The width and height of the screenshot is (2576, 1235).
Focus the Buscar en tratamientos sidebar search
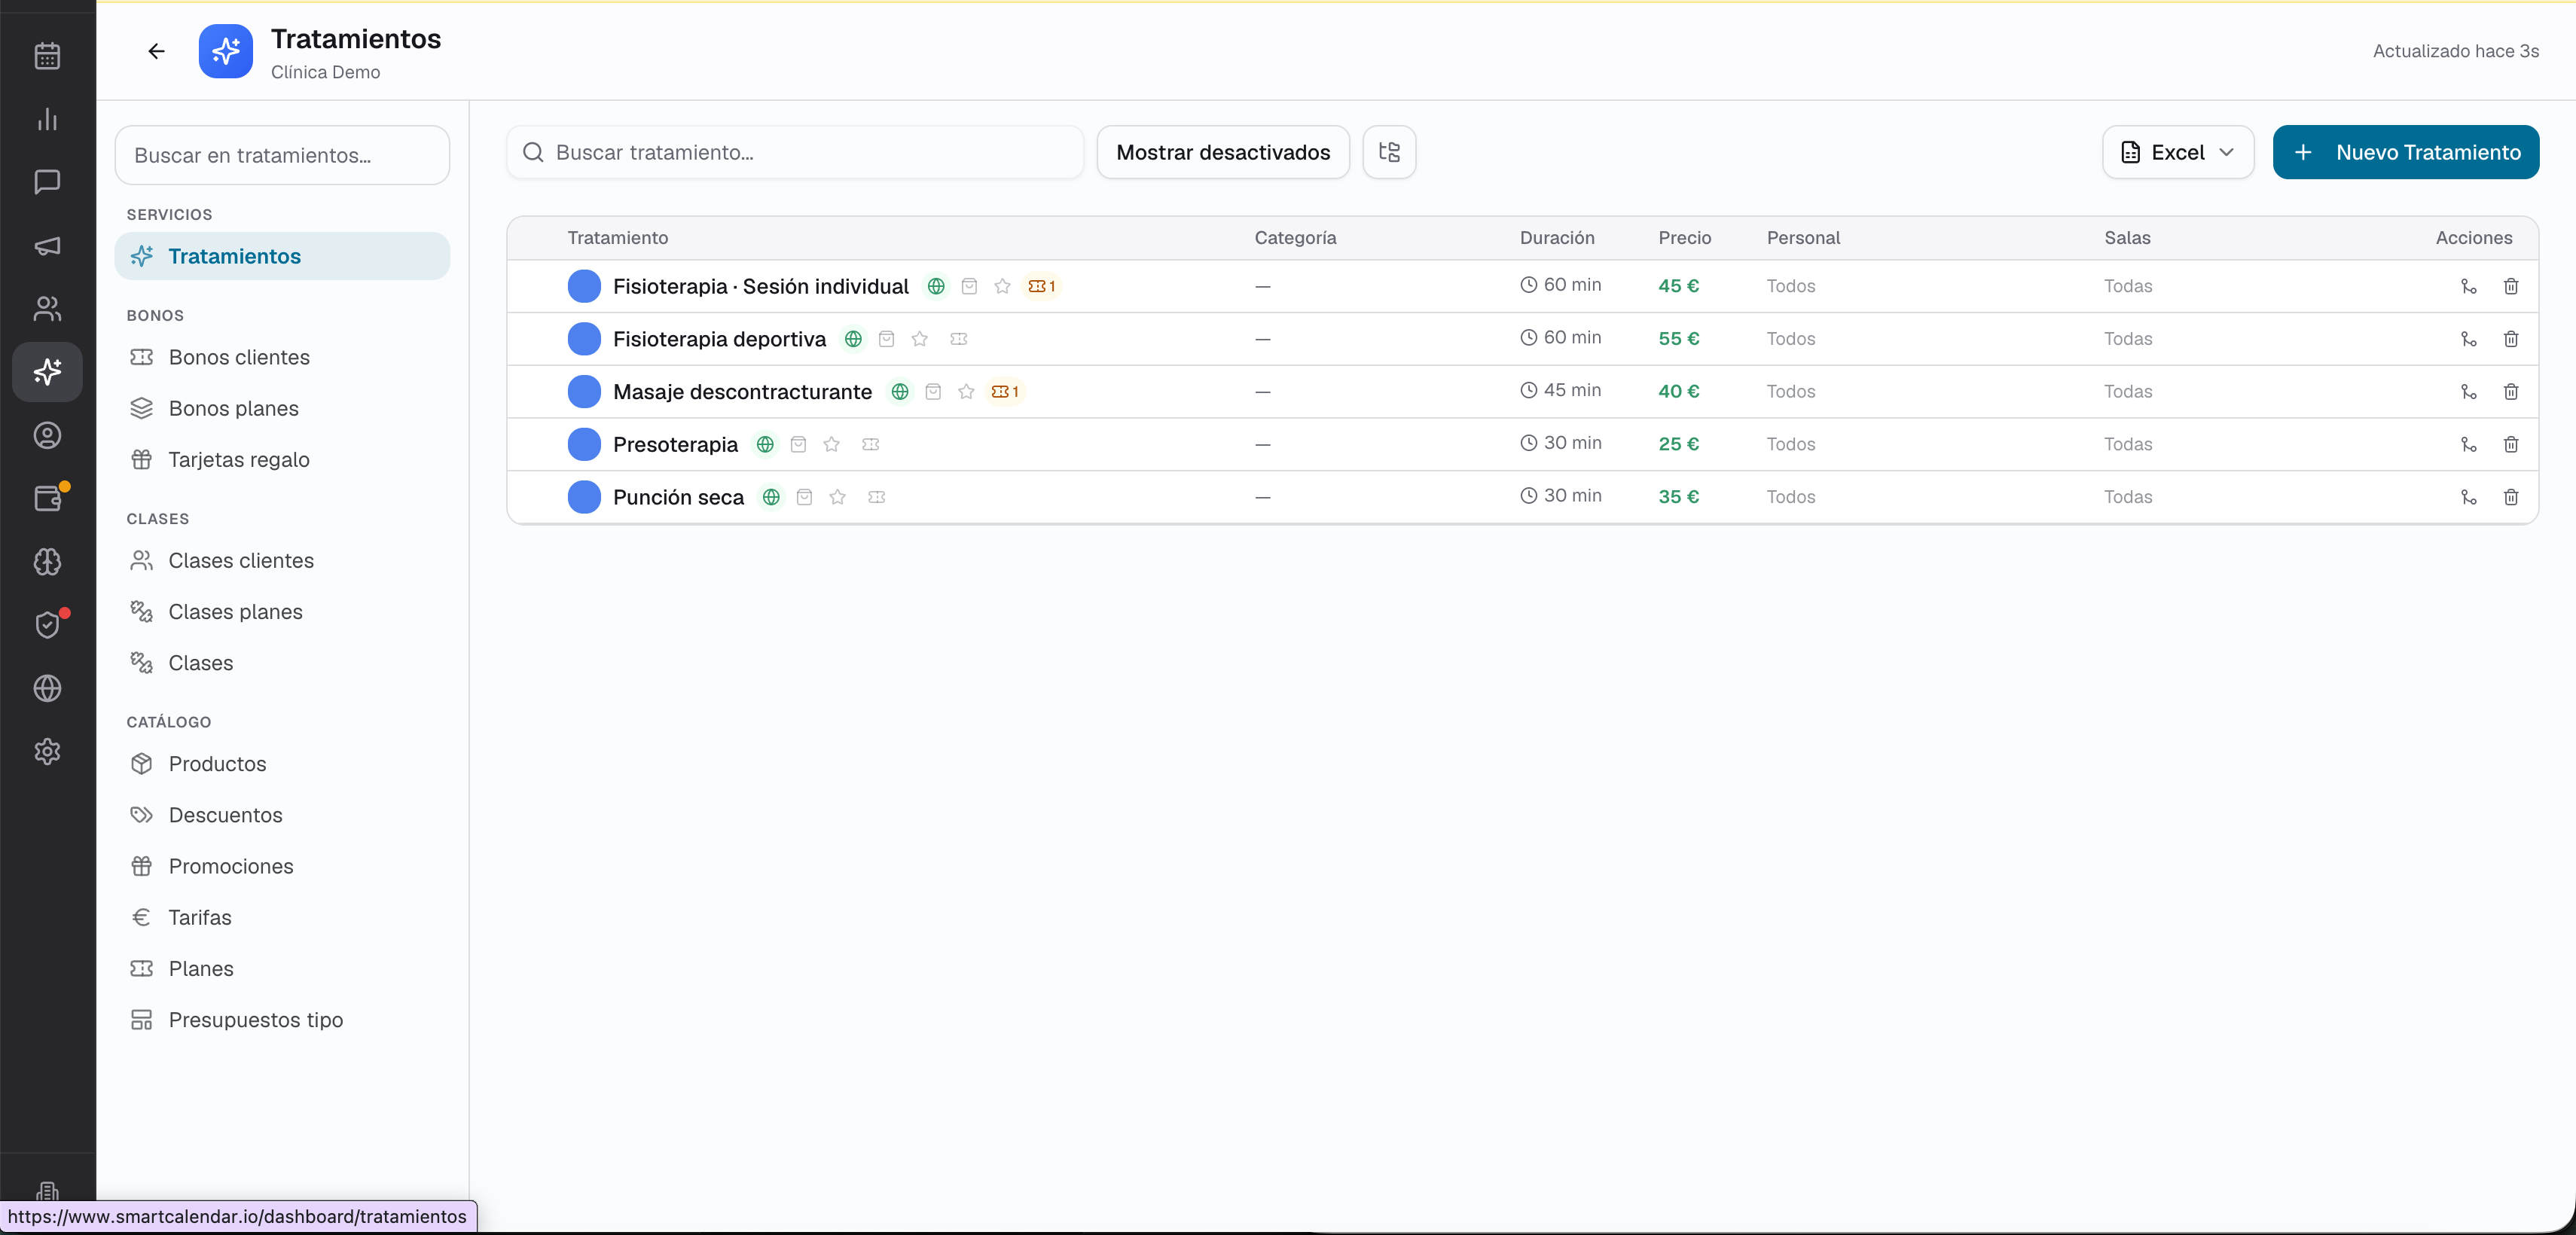pyautogui.click(x=282, y=155)
